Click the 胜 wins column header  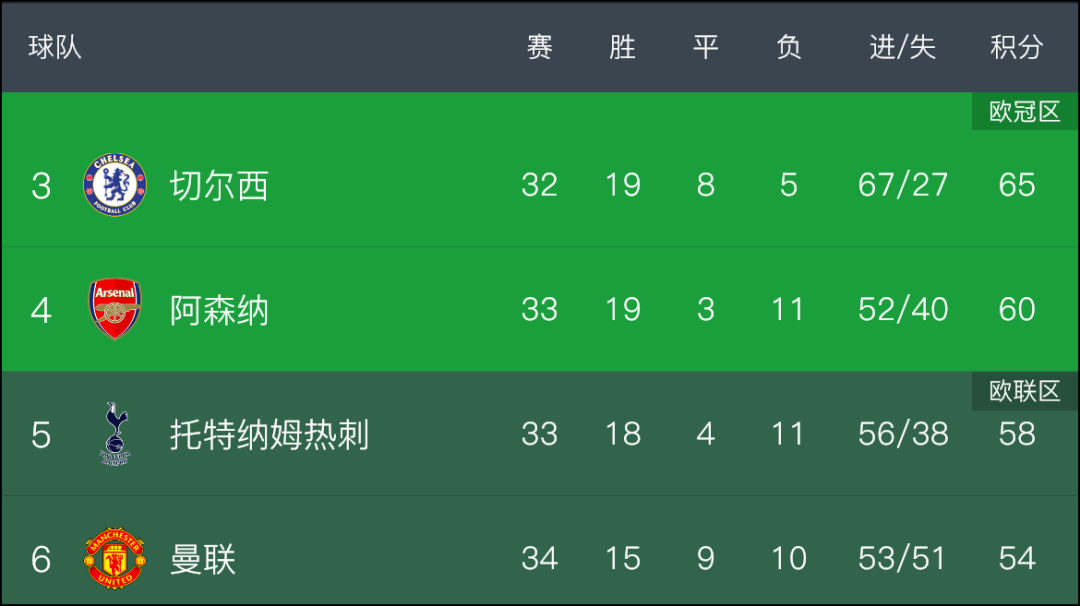tap(623, 48)
